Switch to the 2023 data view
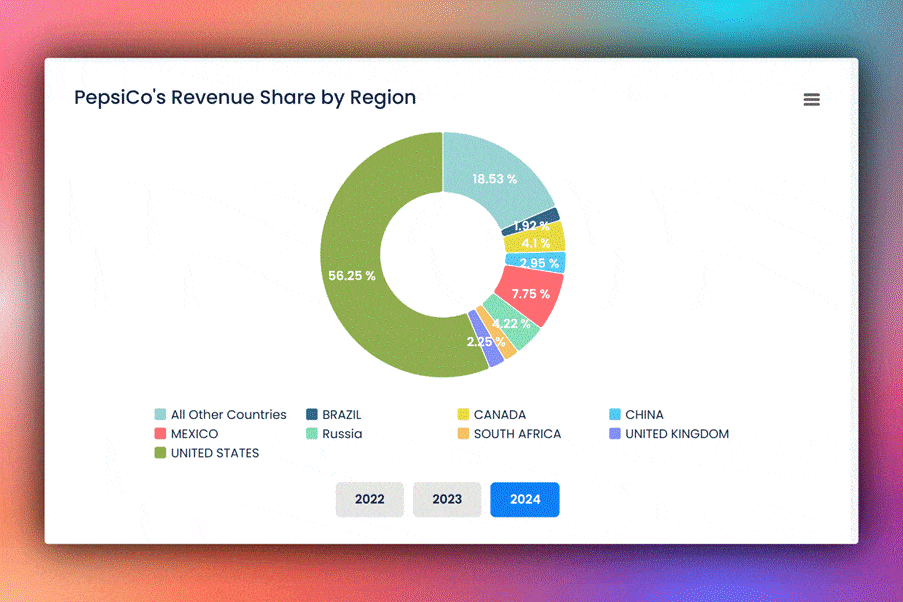Image resolution: width=903 pixels, height=602 pixels. point(447,499)
